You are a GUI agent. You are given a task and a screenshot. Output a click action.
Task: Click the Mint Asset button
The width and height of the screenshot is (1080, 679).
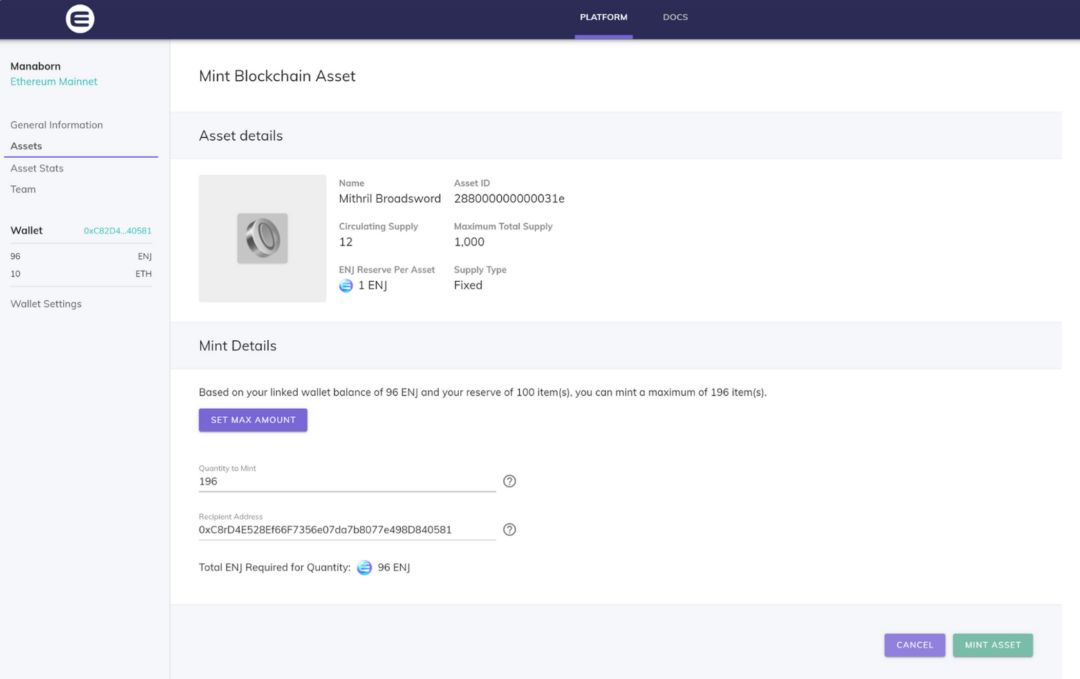(x=992, y=645)
